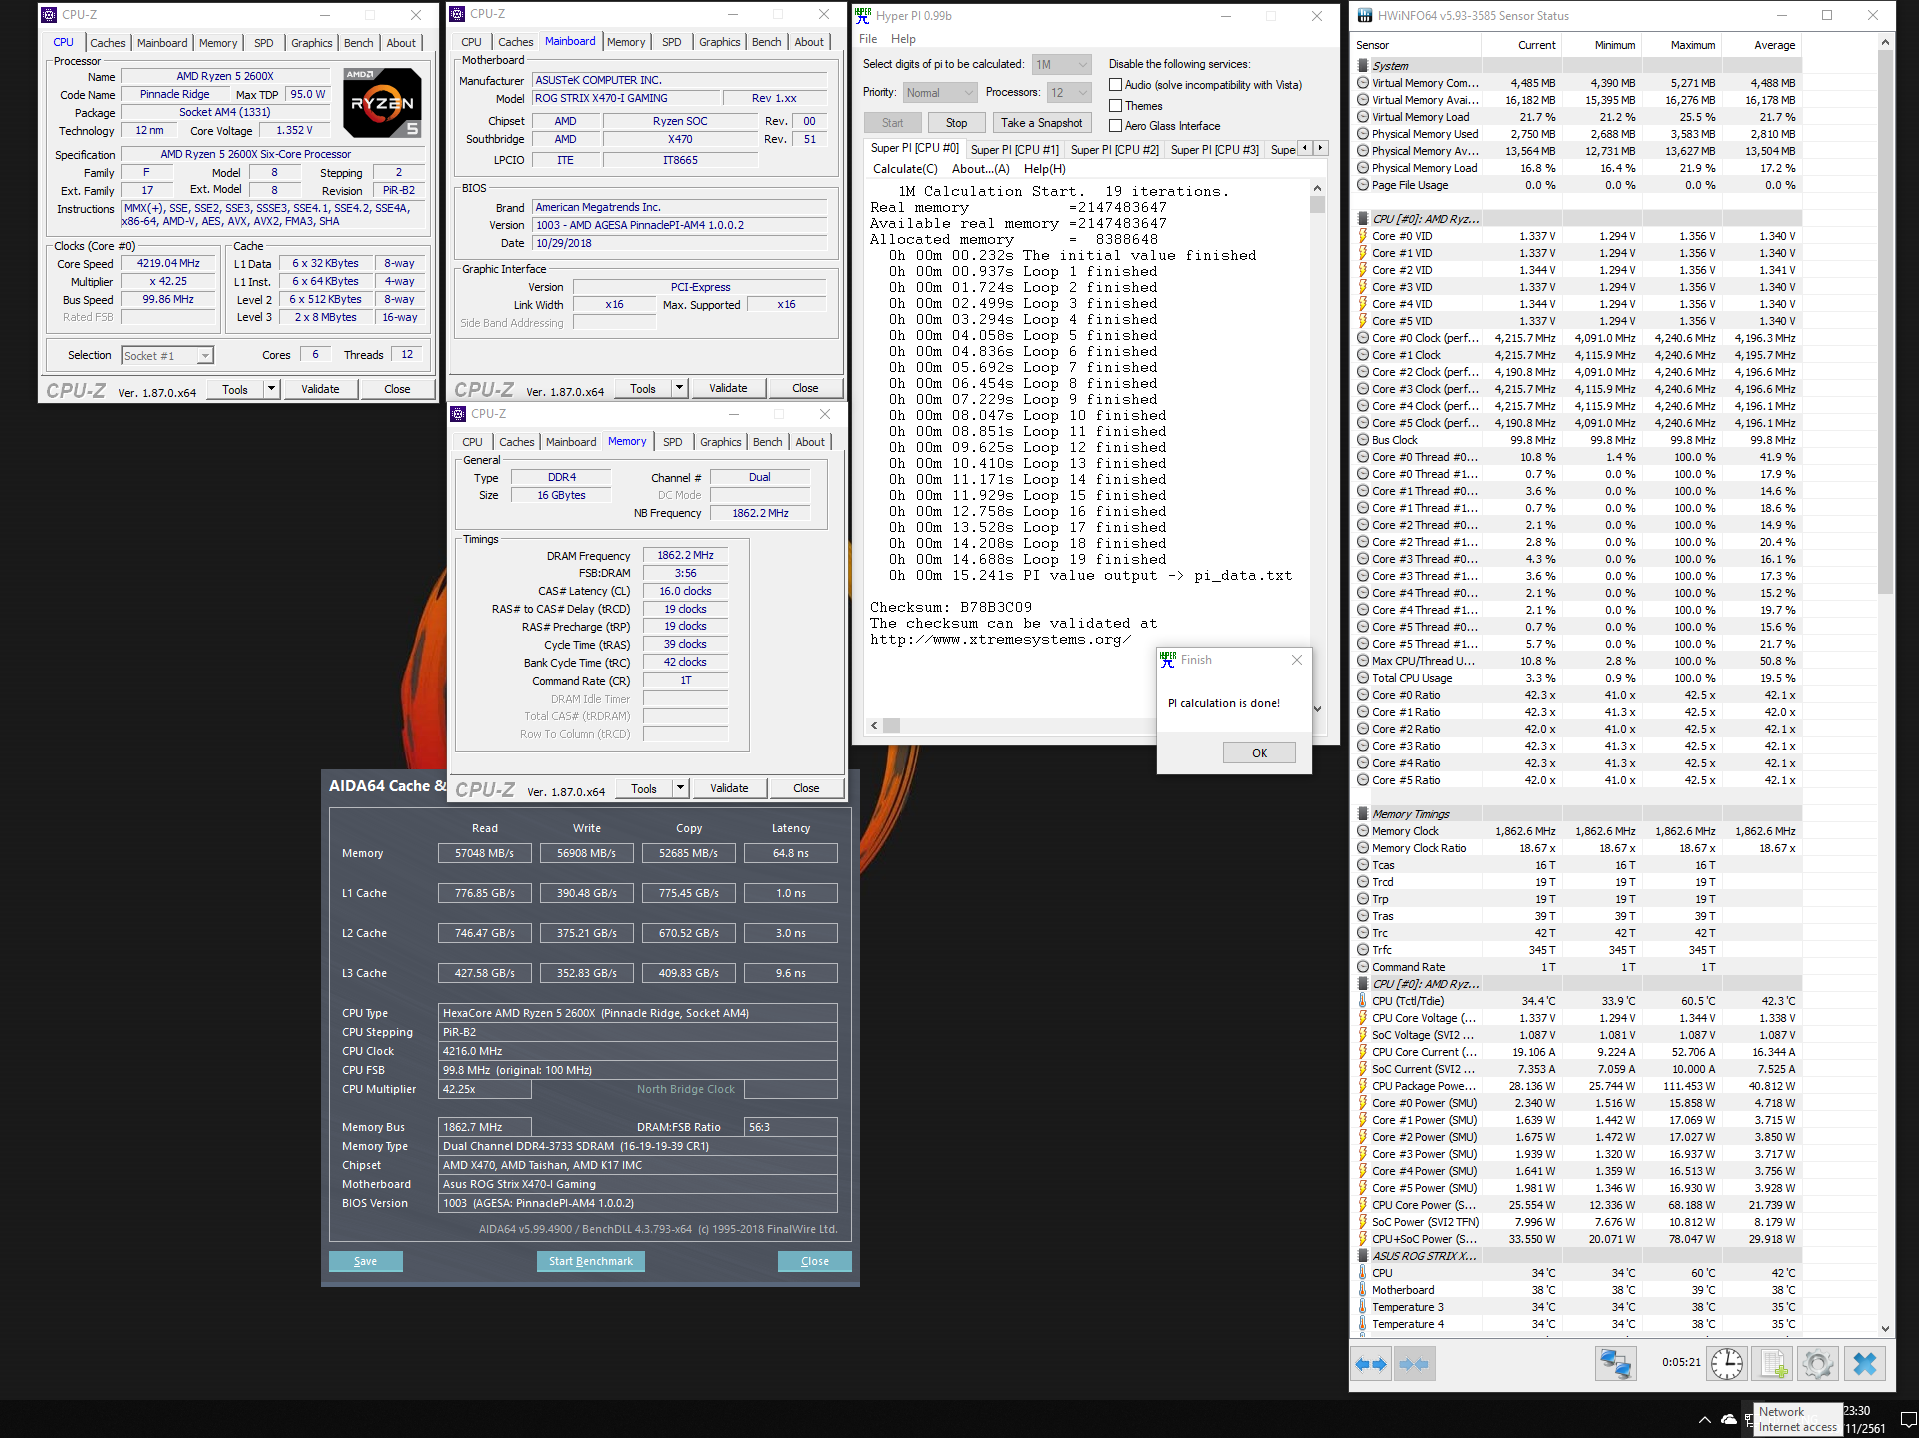Open Tools dropdown arrow in CPU-Z Memory window
This screenshot has width=1919, height=1438.
point(680,788)
